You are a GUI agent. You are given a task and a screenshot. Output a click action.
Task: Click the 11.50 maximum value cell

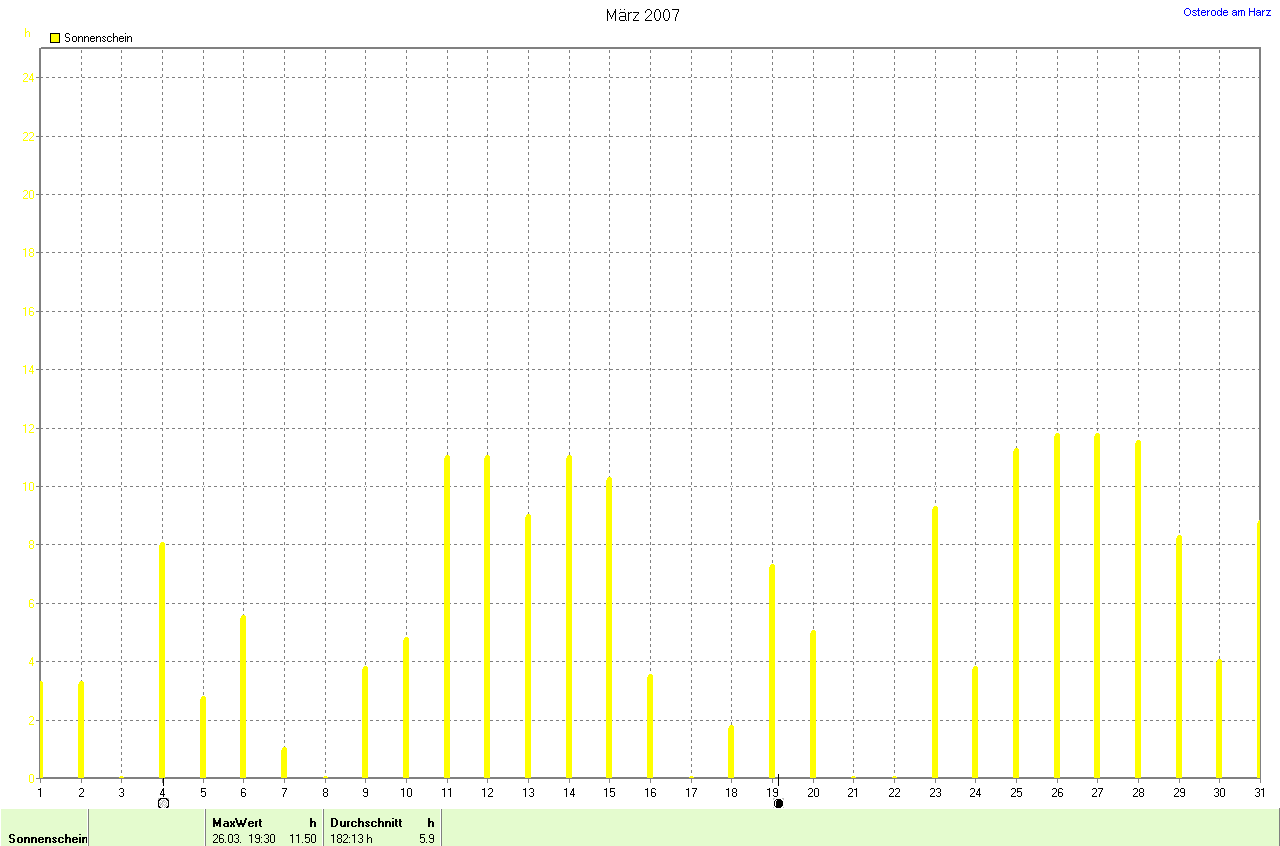click(x=302, y=838)
